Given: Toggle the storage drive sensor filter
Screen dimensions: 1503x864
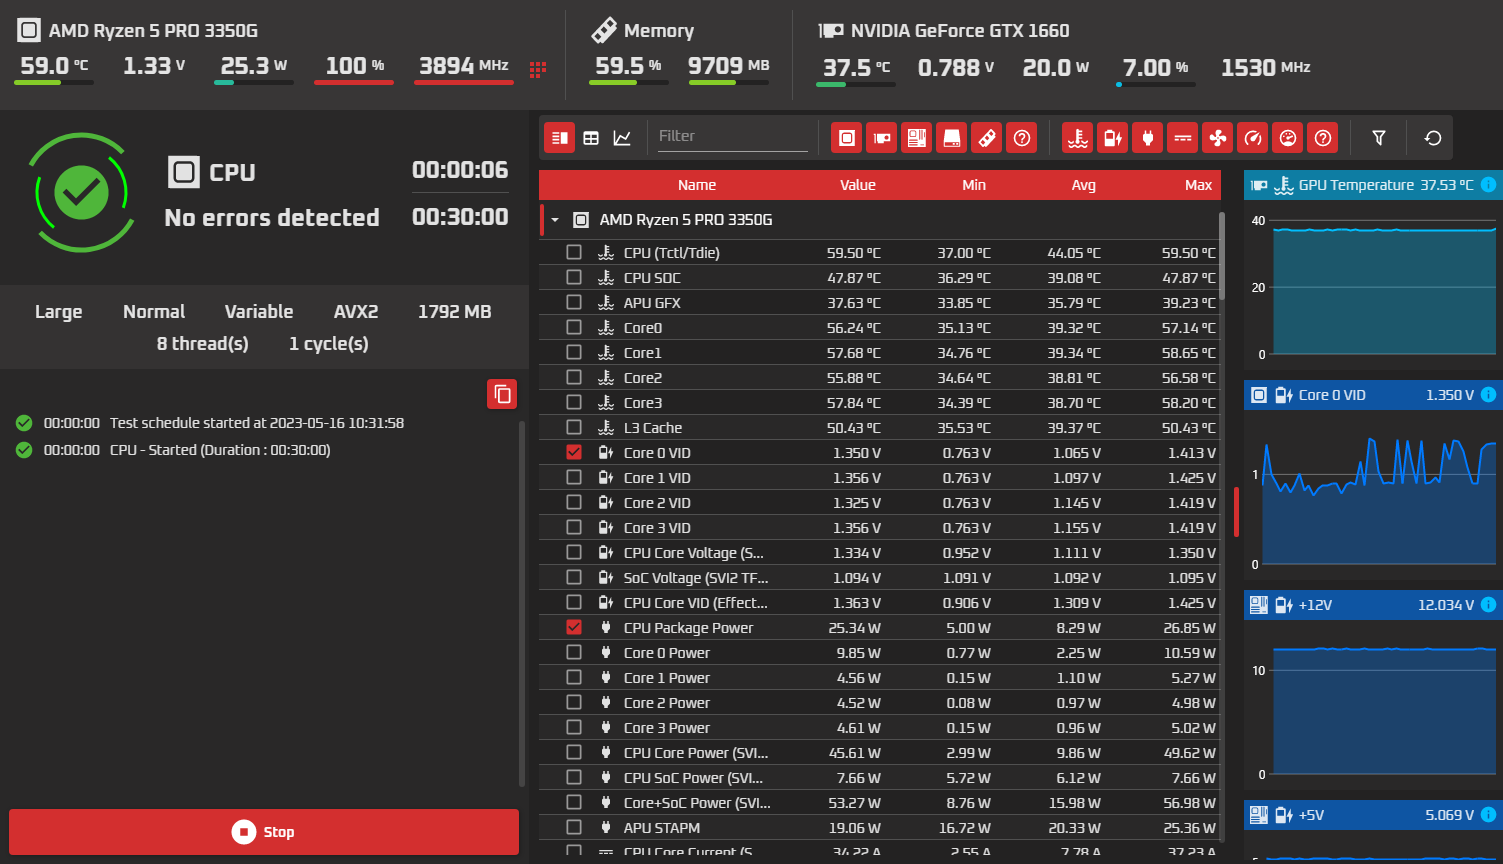Looking at the screenshot, I should click(x=951, y=138).
